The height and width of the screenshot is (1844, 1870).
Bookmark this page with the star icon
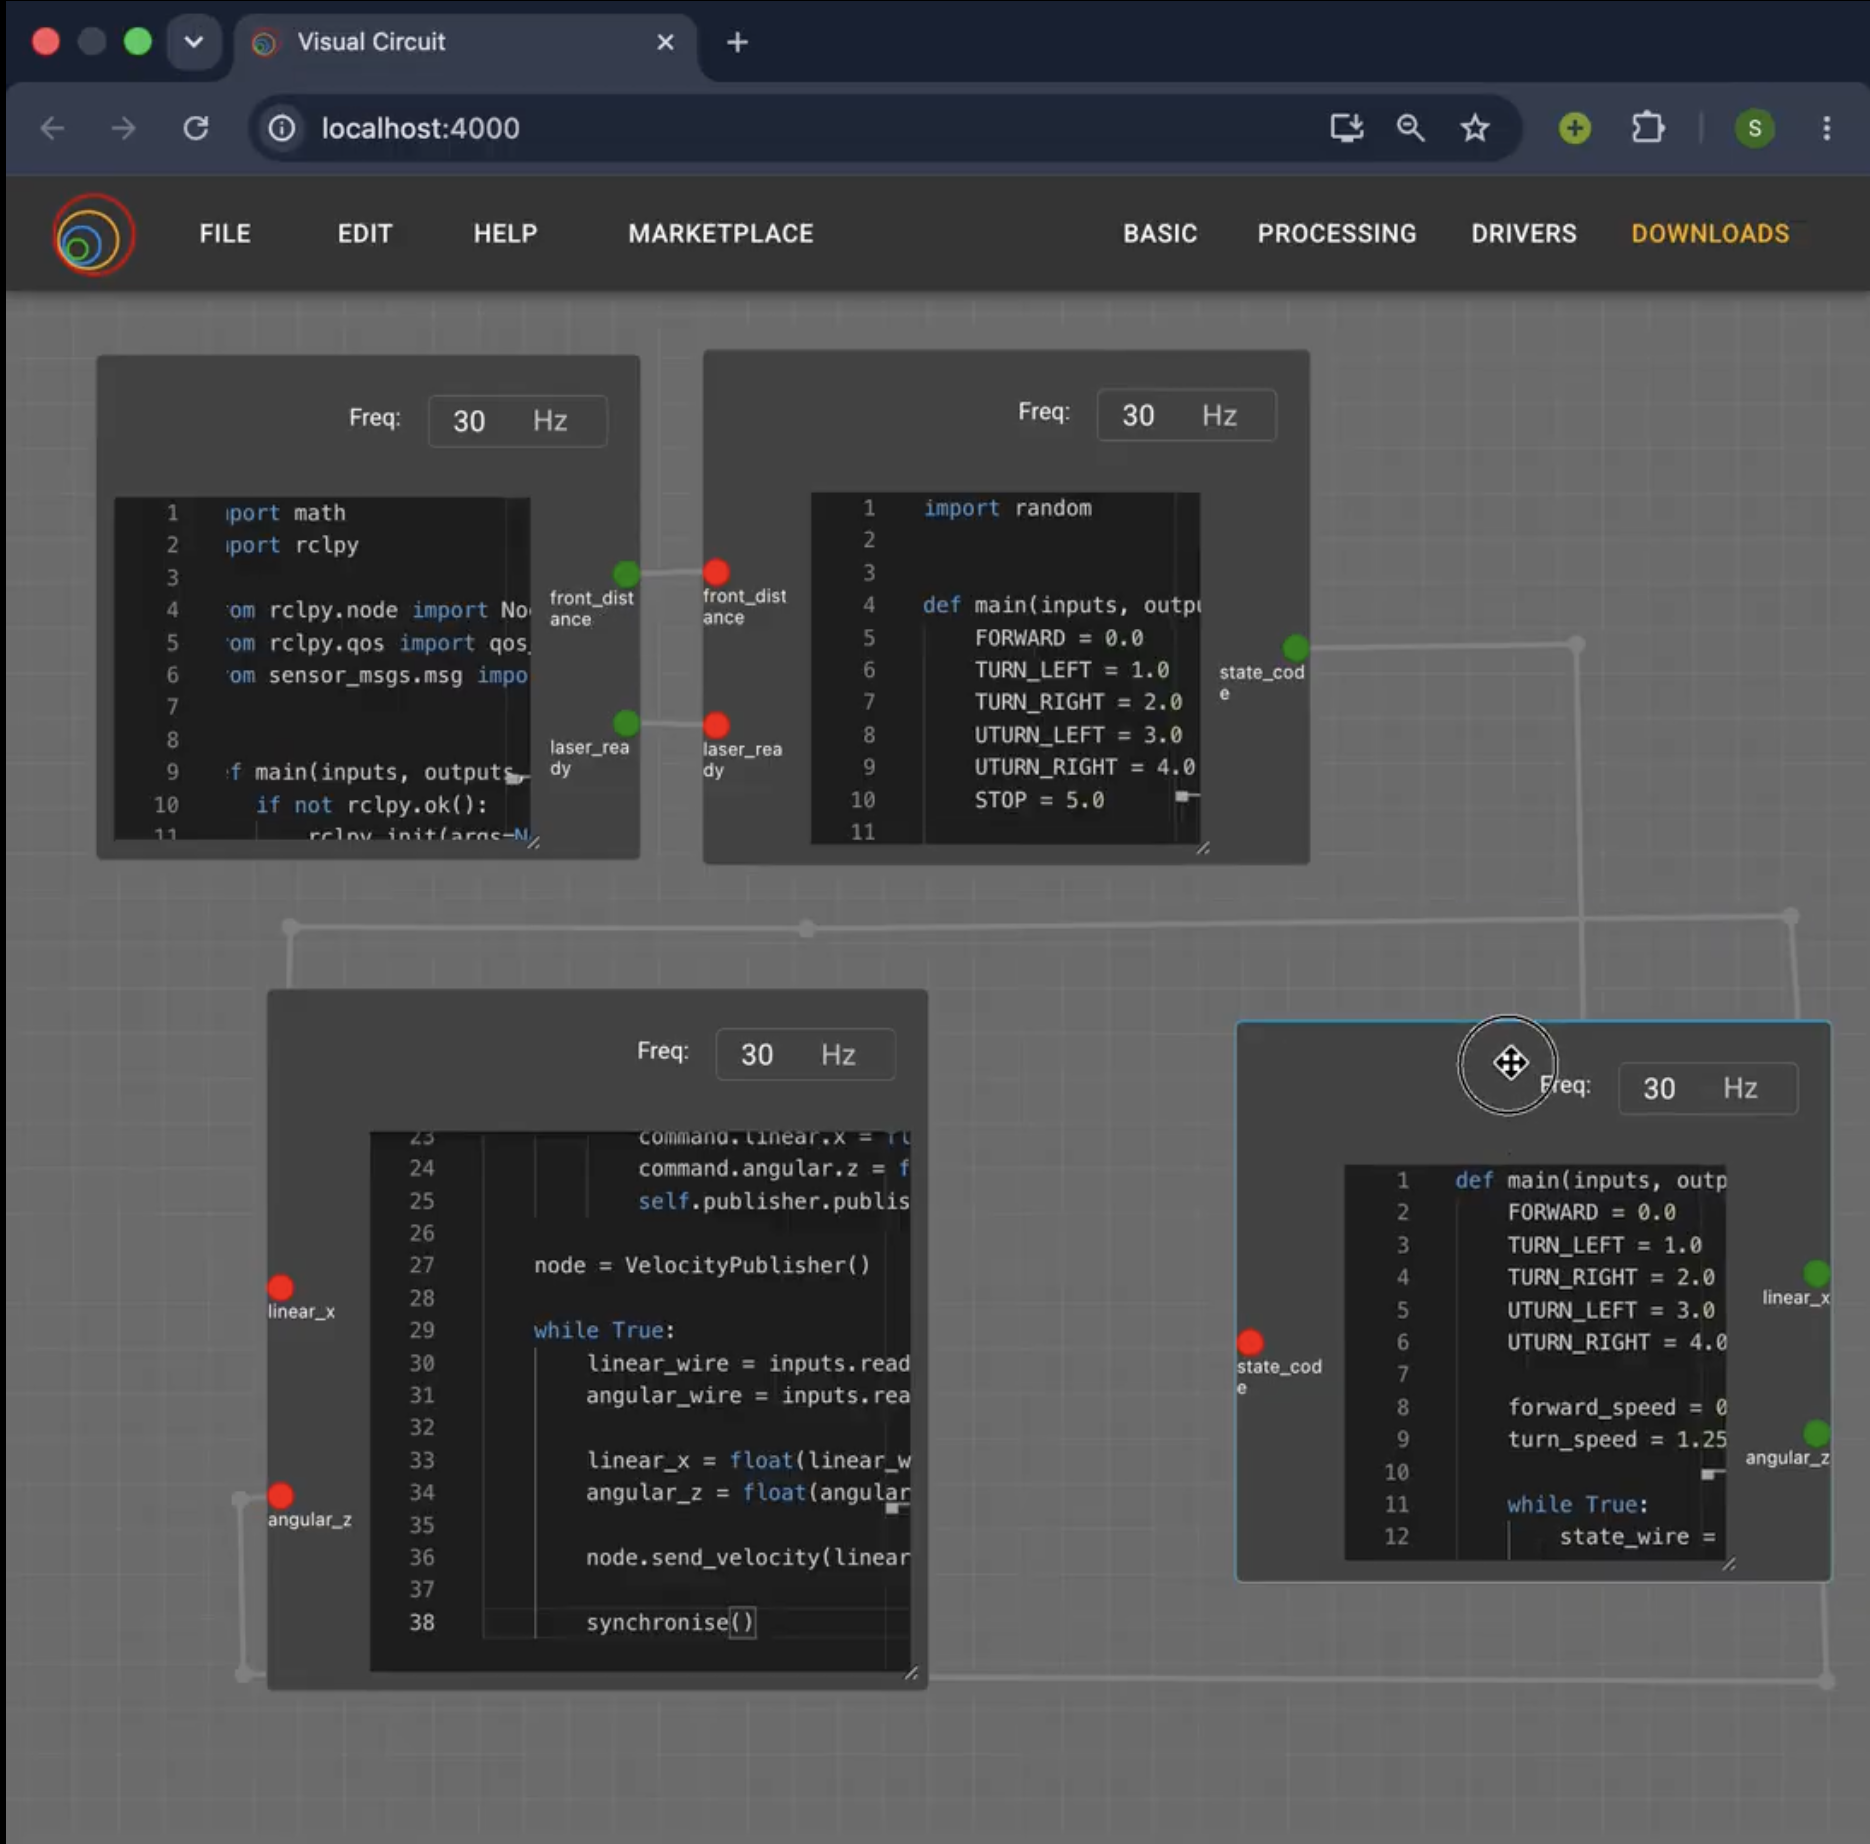[1474, 128]
